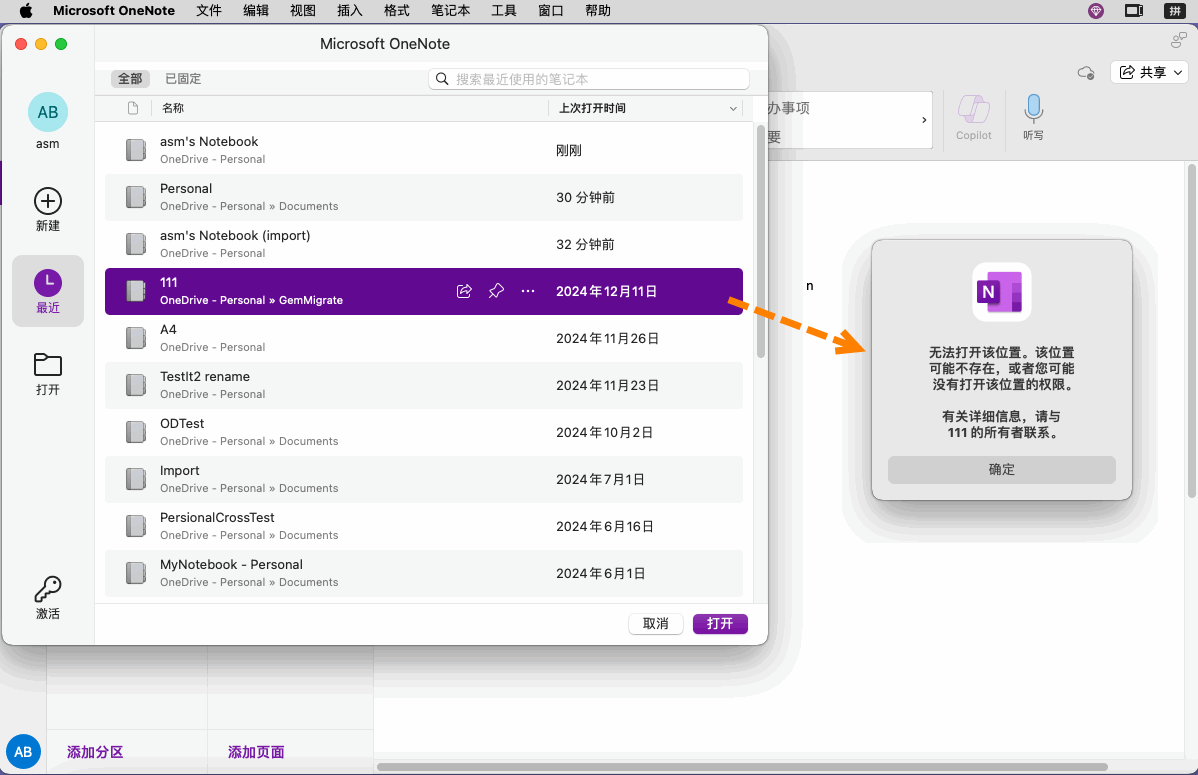The height and width of the screenshot is (775, 1198).
Task: Click the 刚刚 last-opened cell
Action: click(568, 151)
